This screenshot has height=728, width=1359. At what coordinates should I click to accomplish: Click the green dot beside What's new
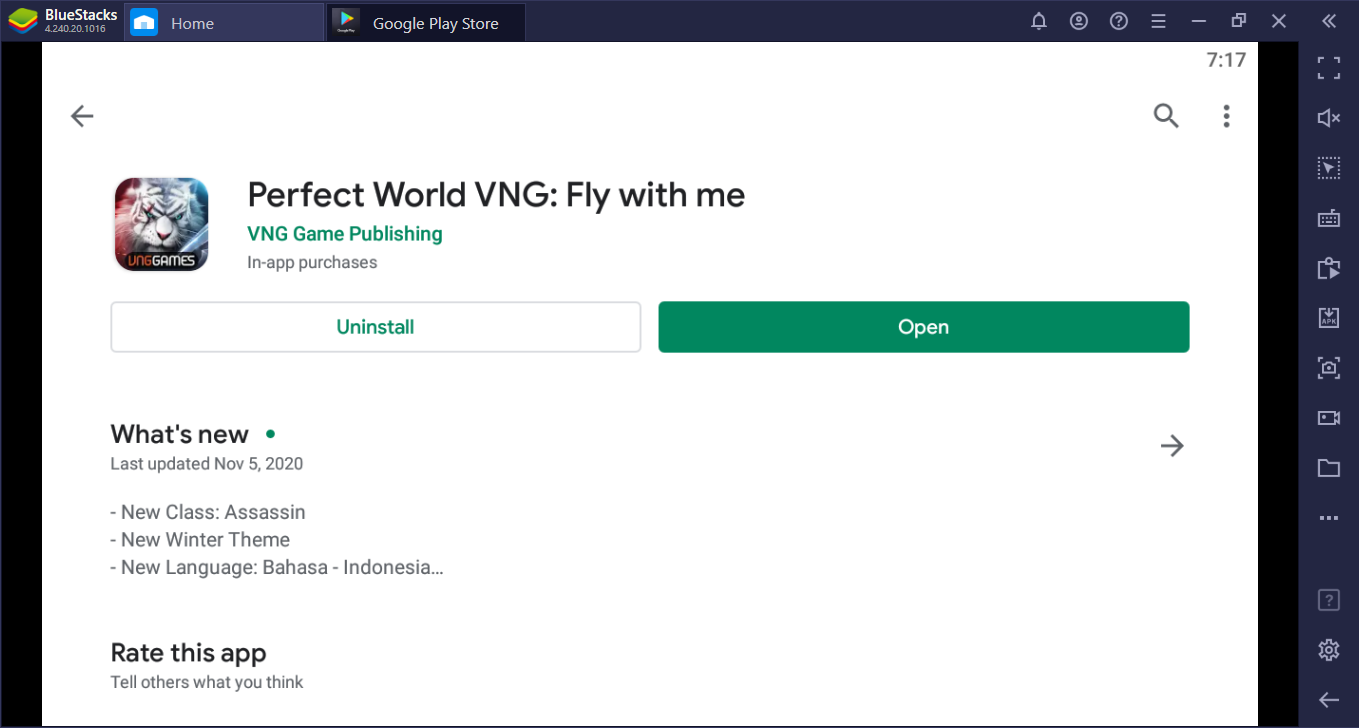(x=270, y=434)
